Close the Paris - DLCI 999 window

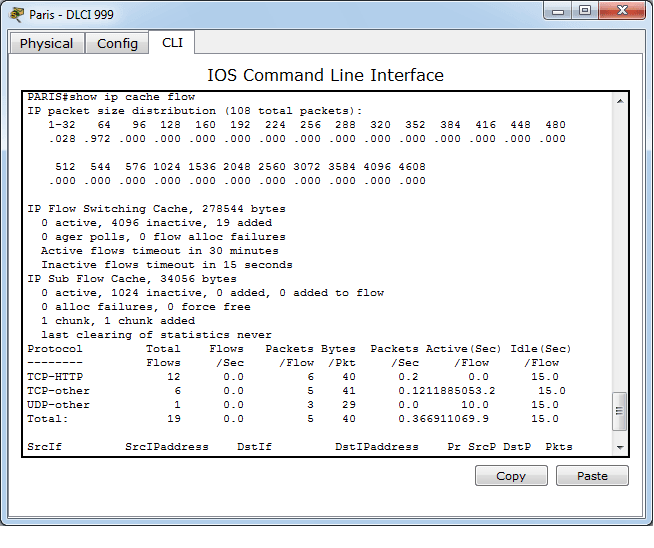tap(622, 10)
